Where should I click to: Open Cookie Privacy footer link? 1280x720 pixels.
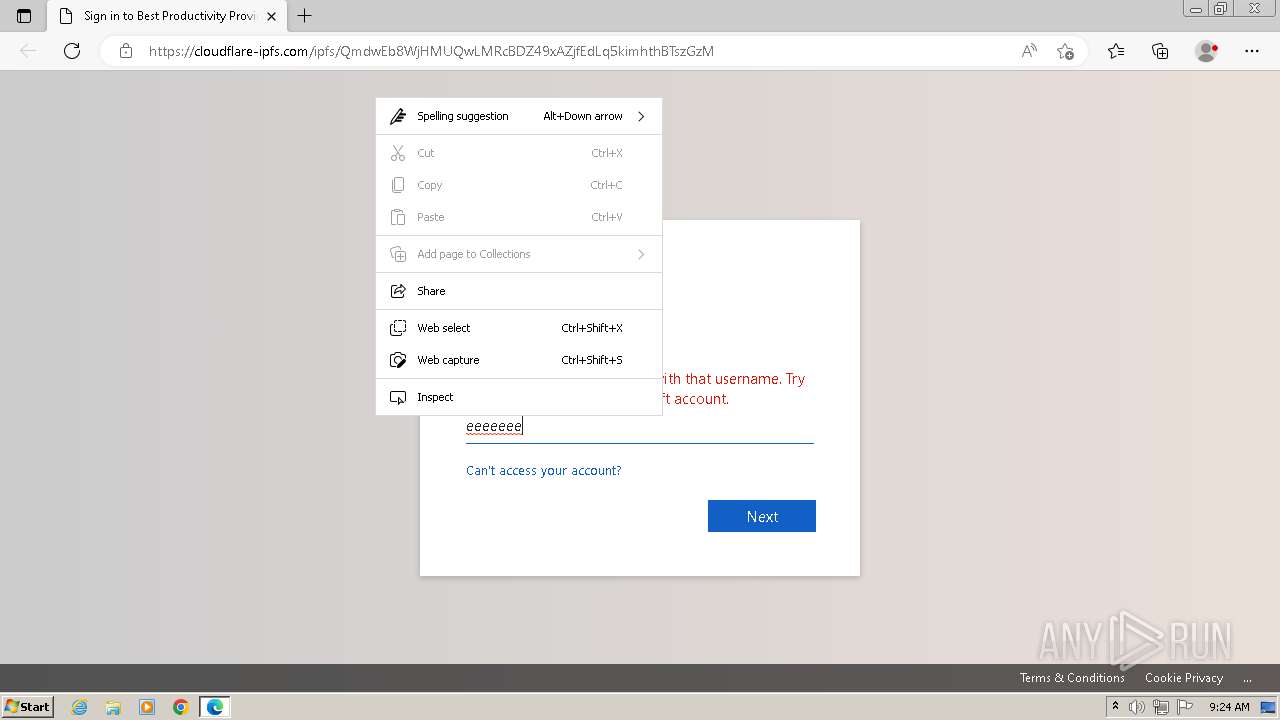tap(1184, 677)
